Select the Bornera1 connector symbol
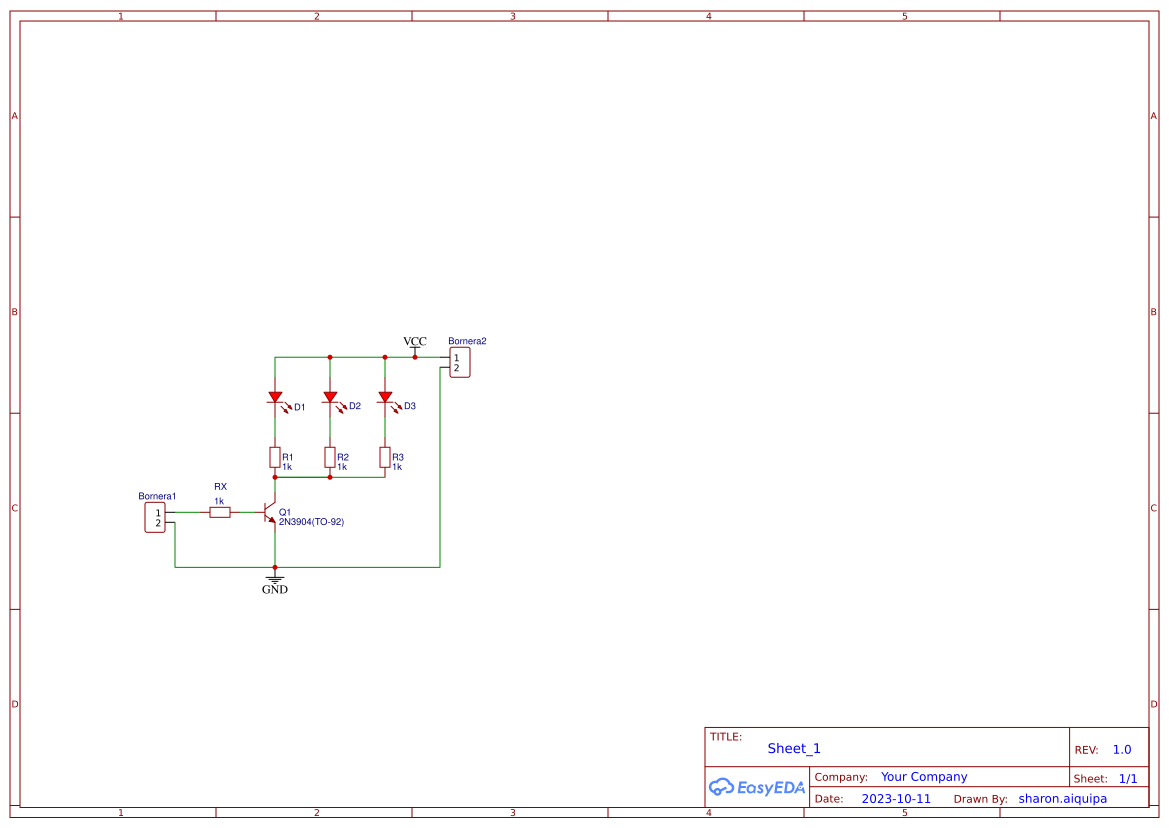This screenshot has height=828, width=1169. click(x=155, y=515)
